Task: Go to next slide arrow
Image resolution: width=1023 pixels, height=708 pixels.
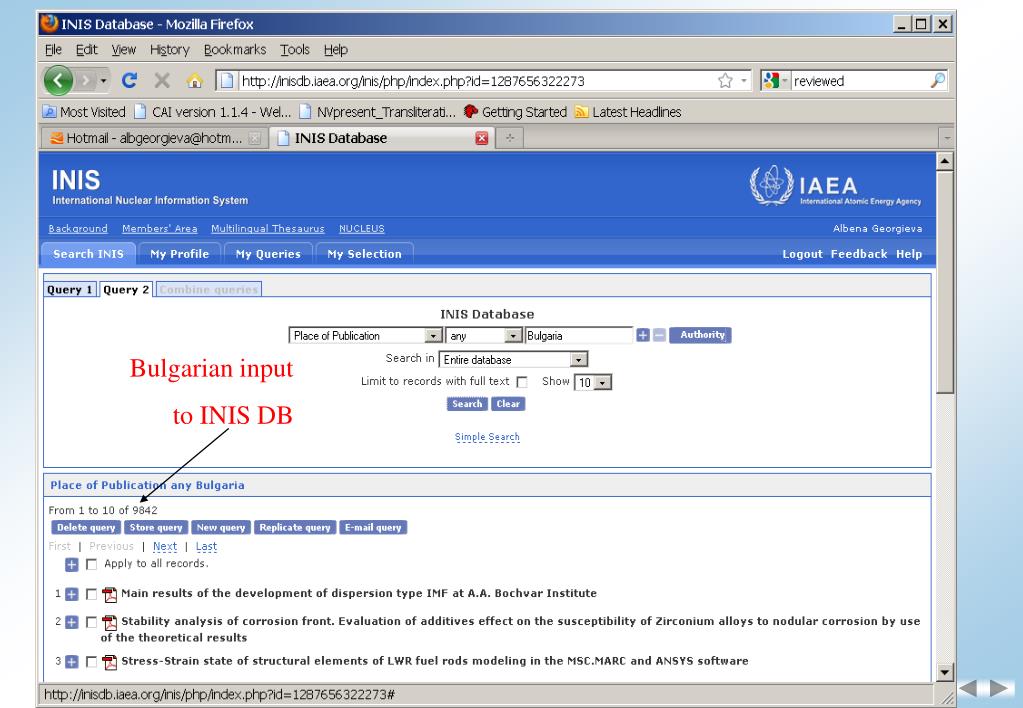Action: [x=999, y=688]
